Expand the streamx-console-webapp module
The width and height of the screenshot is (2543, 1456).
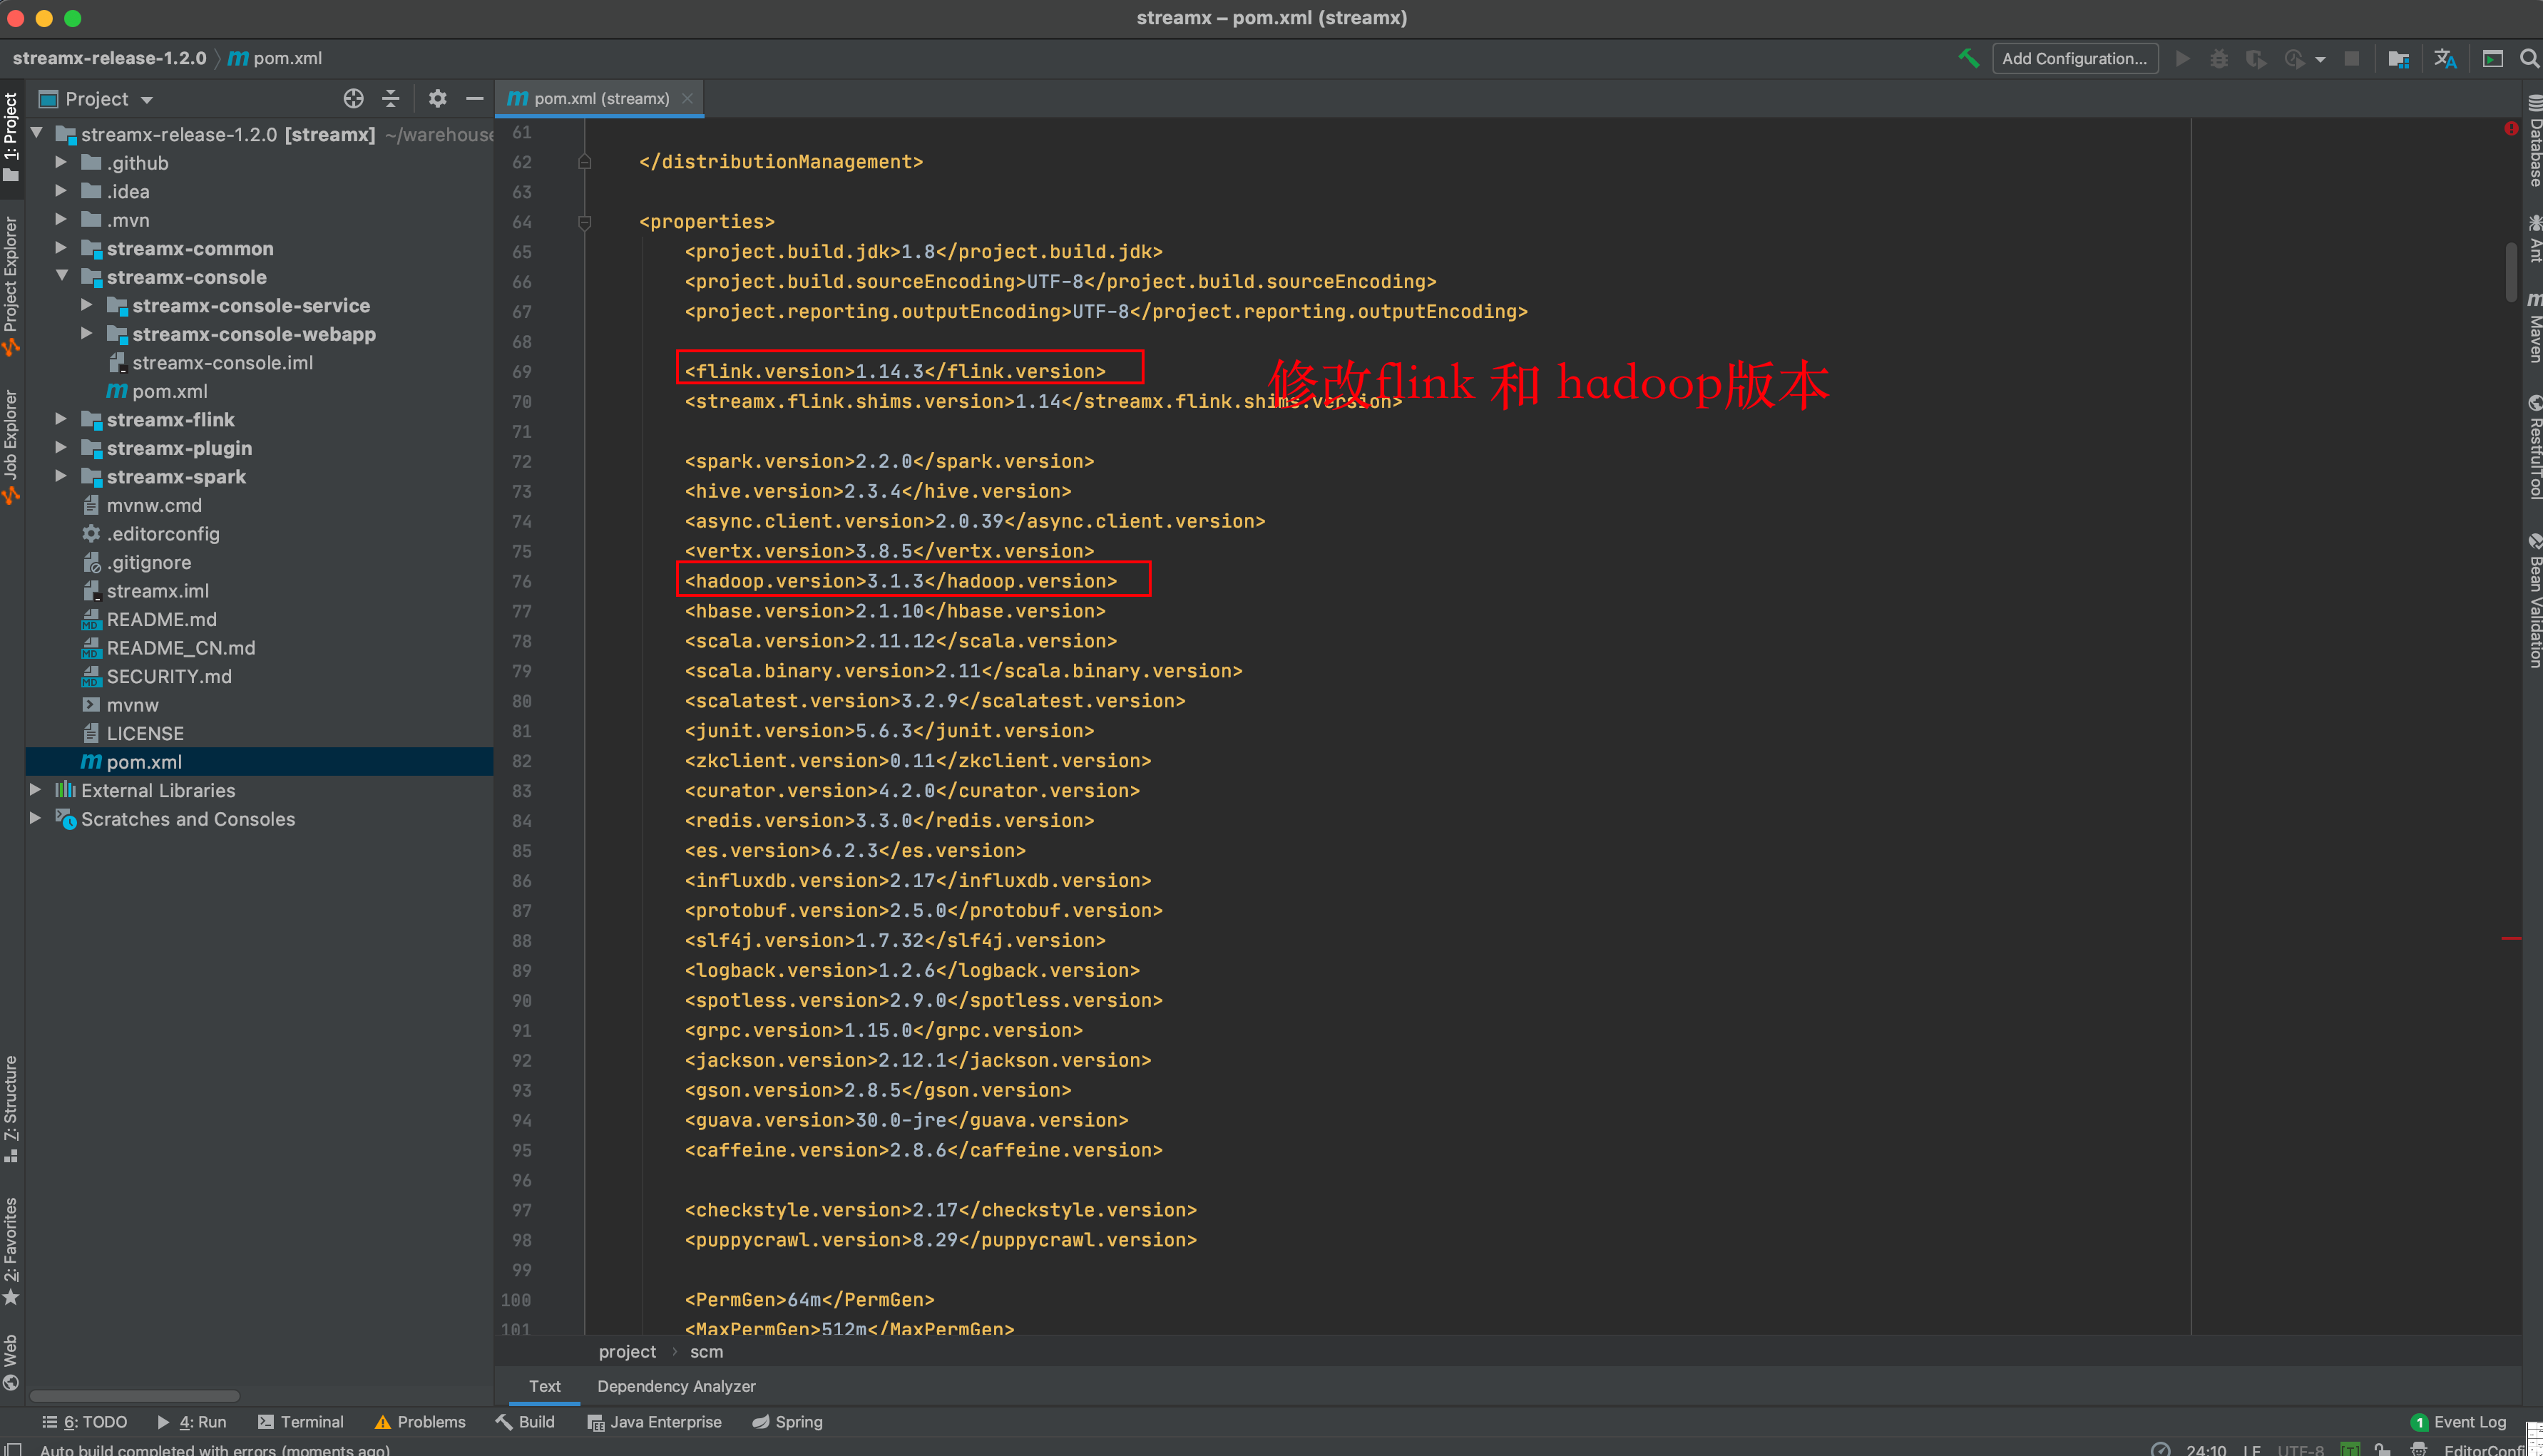[x=87, y=333]
